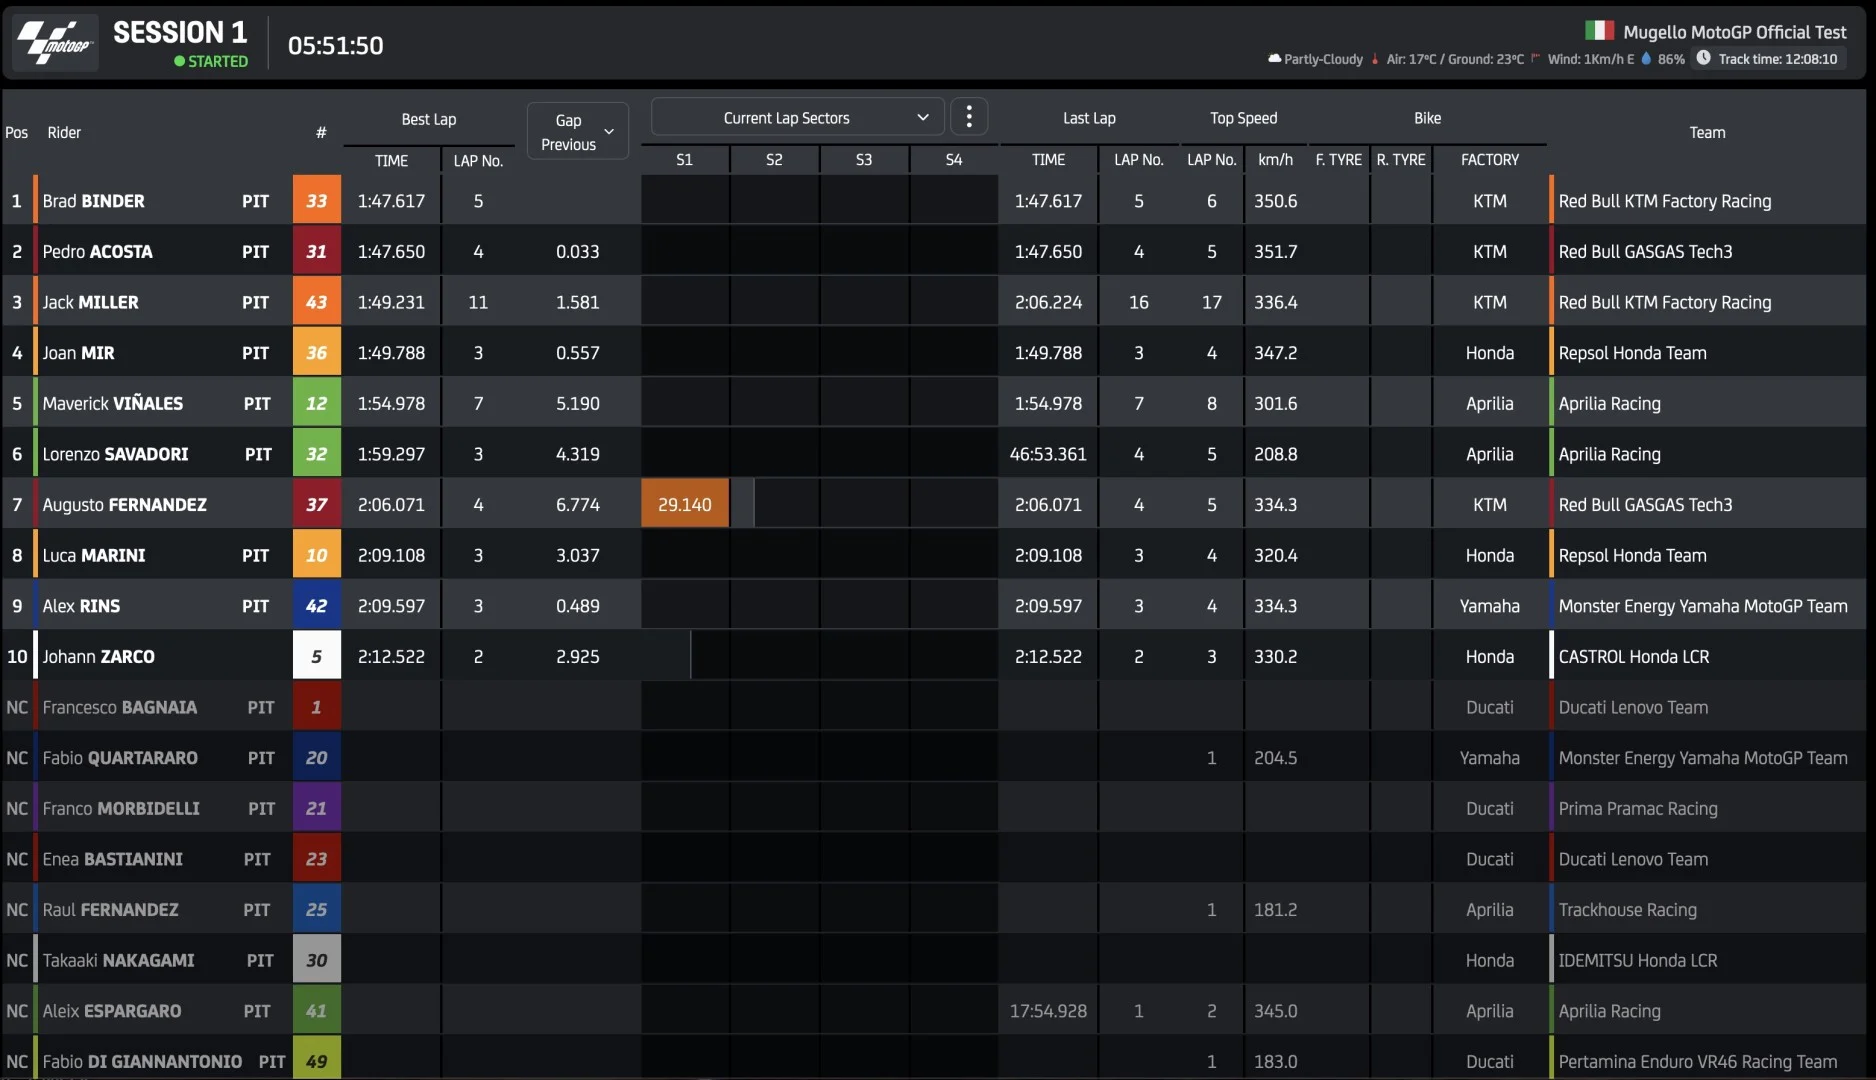Click Trackhouse Racing team name
The image size is (1876, 1080).
coord(1628,910)
